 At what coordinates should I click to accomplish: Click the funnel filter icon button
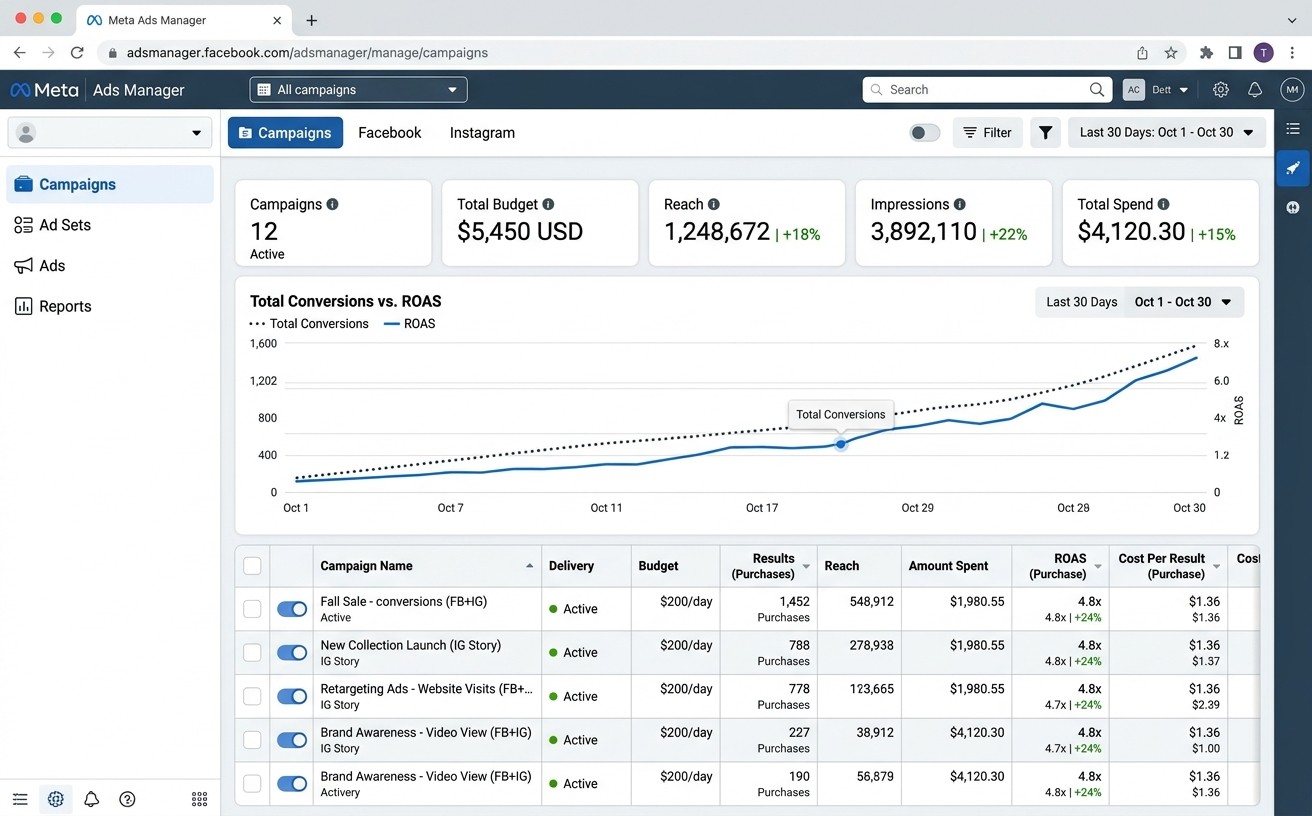[x=1045, y=132]
